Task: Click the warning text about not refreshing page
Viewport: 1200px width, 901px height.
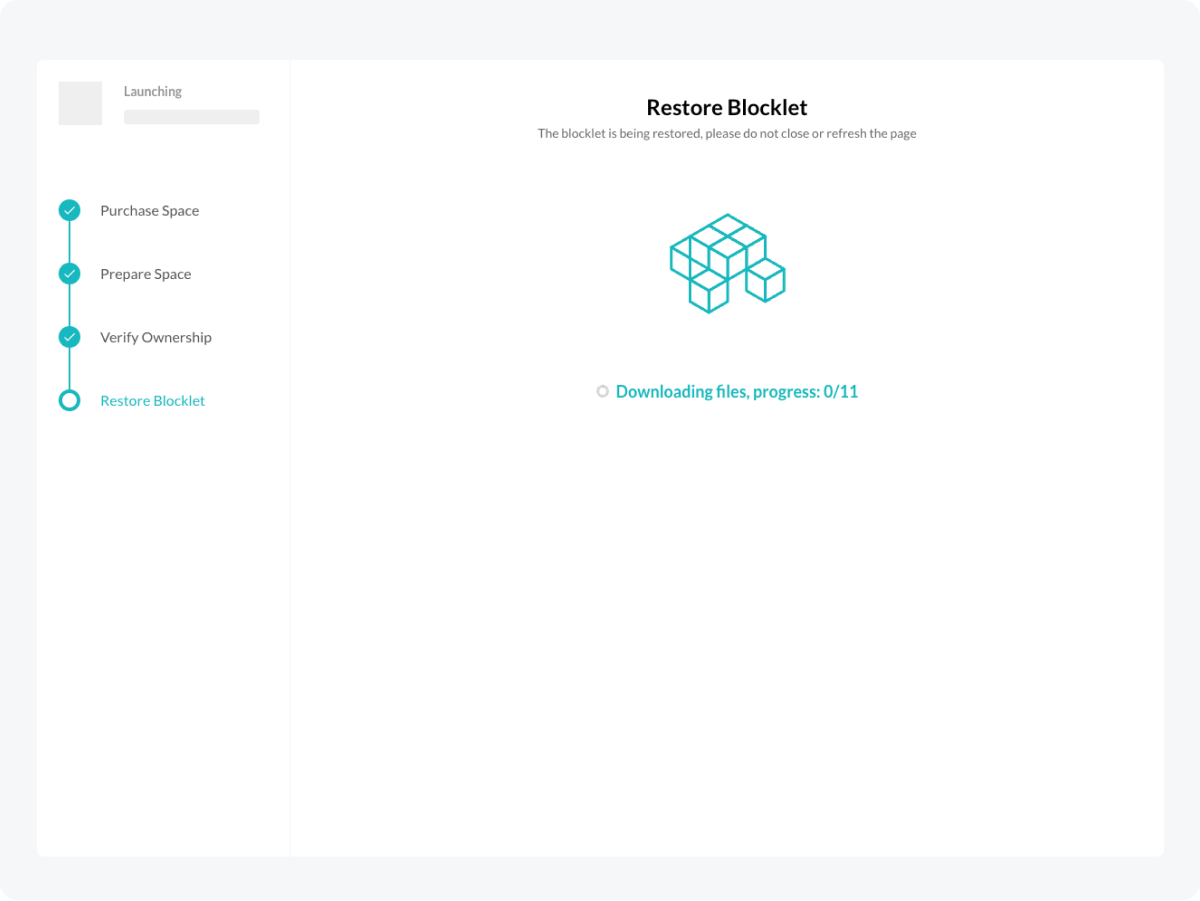Action: [x=727, y=133]
